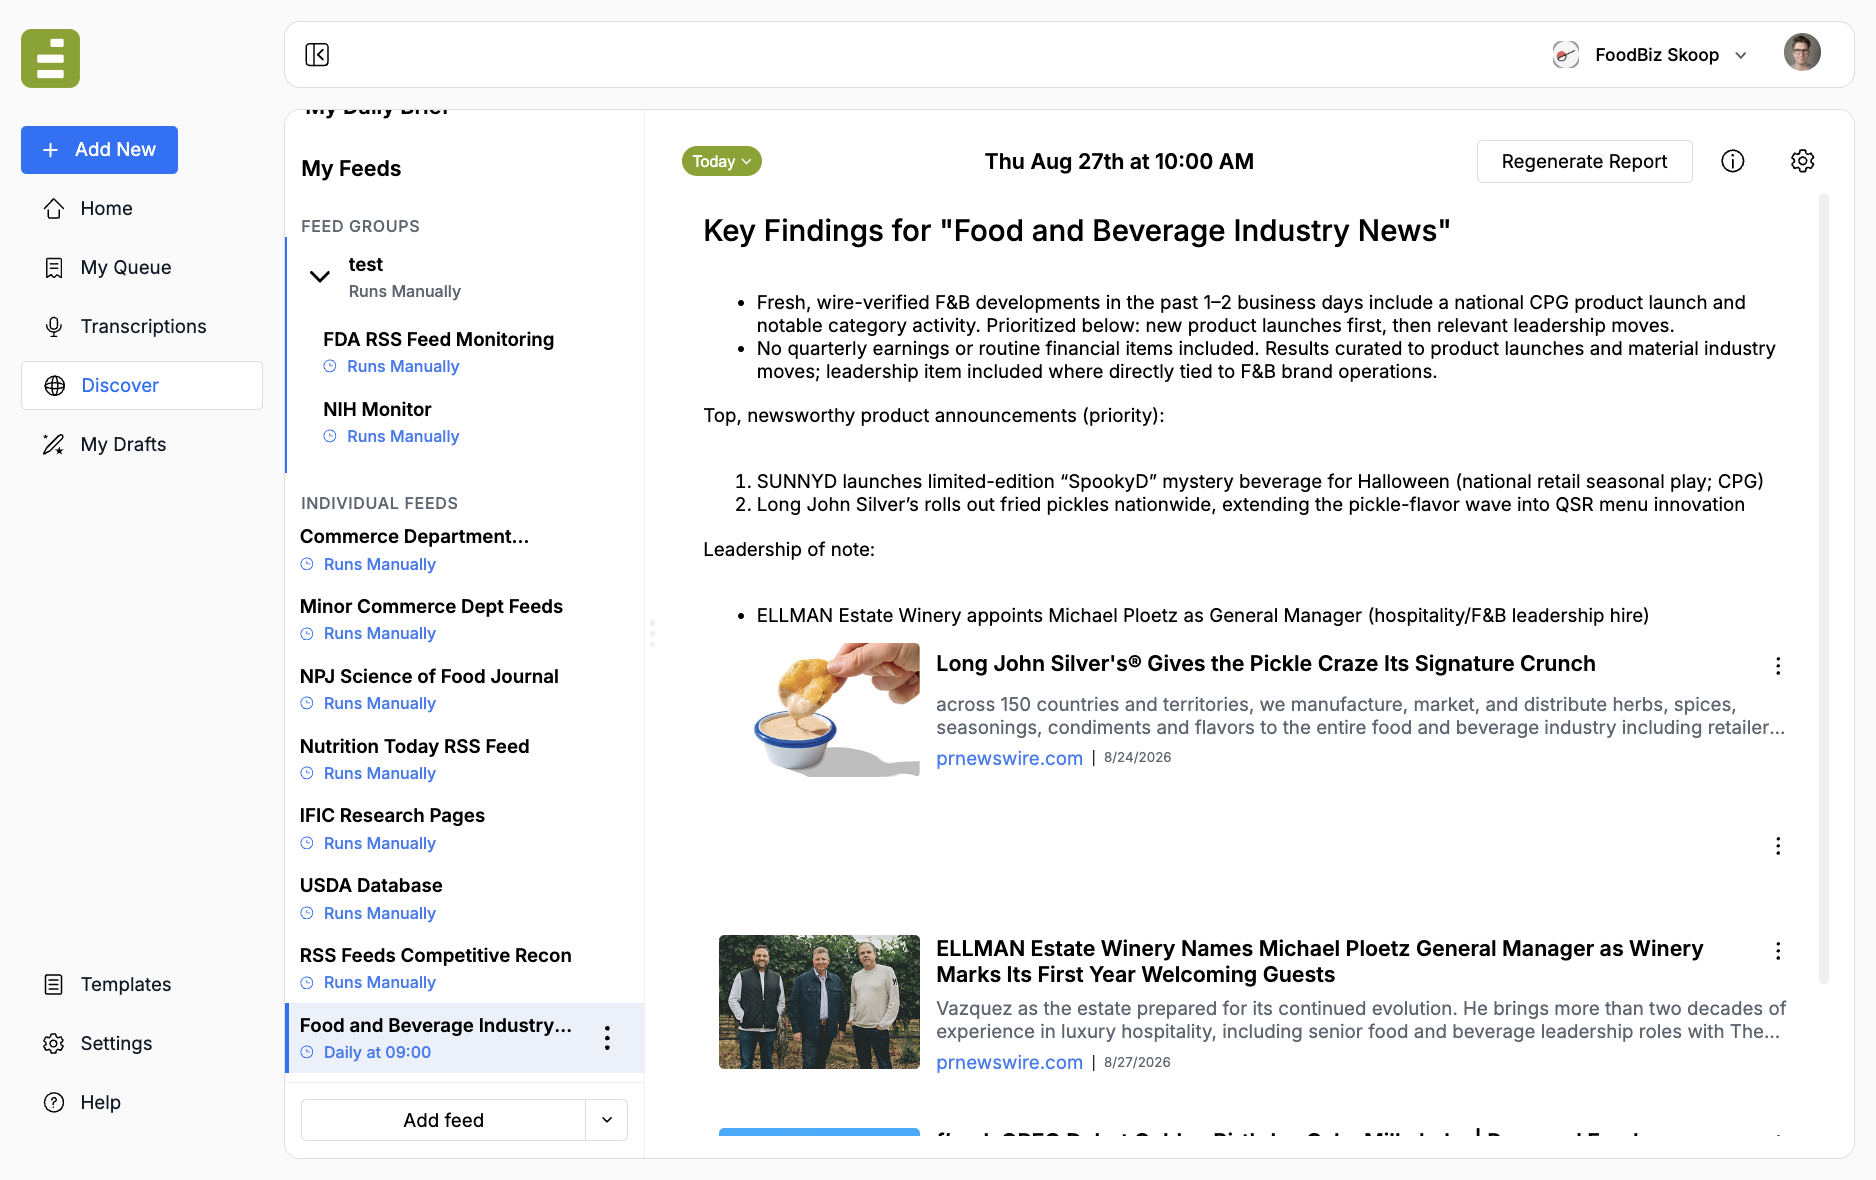
Task: Open menu for Long John Silver's article
Action: (x=1778, y=666)
